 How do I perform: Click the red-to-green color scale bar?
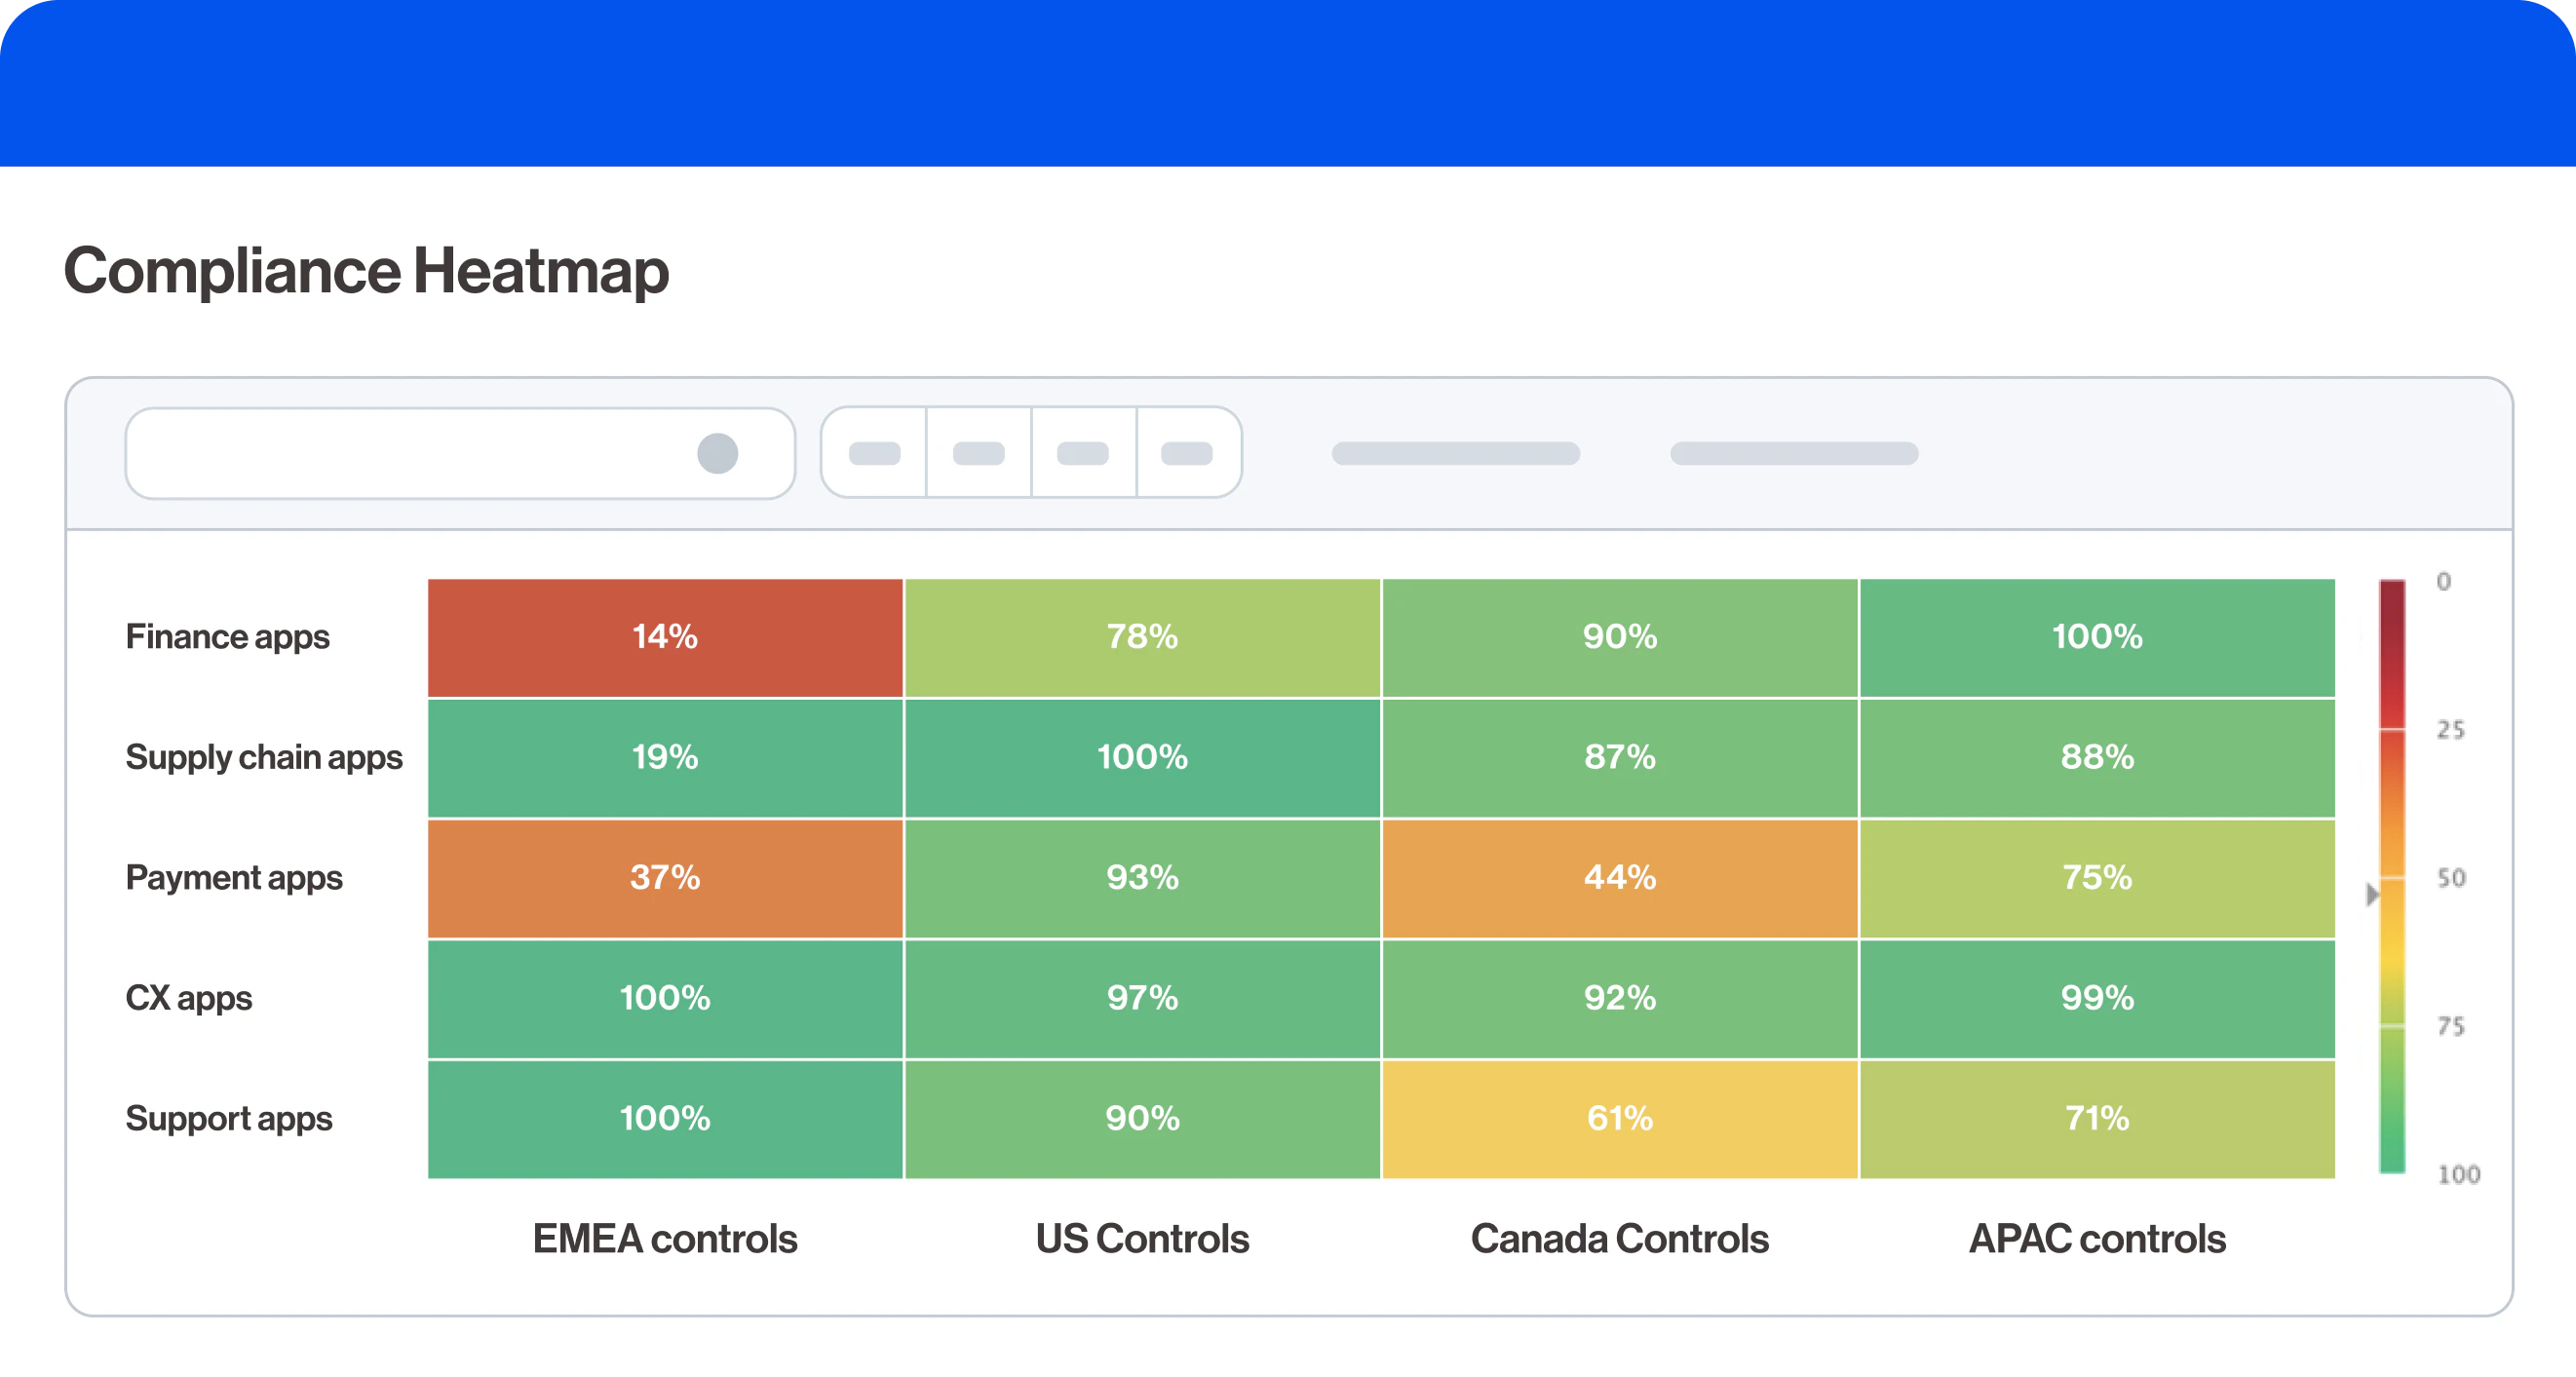coord(2391,876)
